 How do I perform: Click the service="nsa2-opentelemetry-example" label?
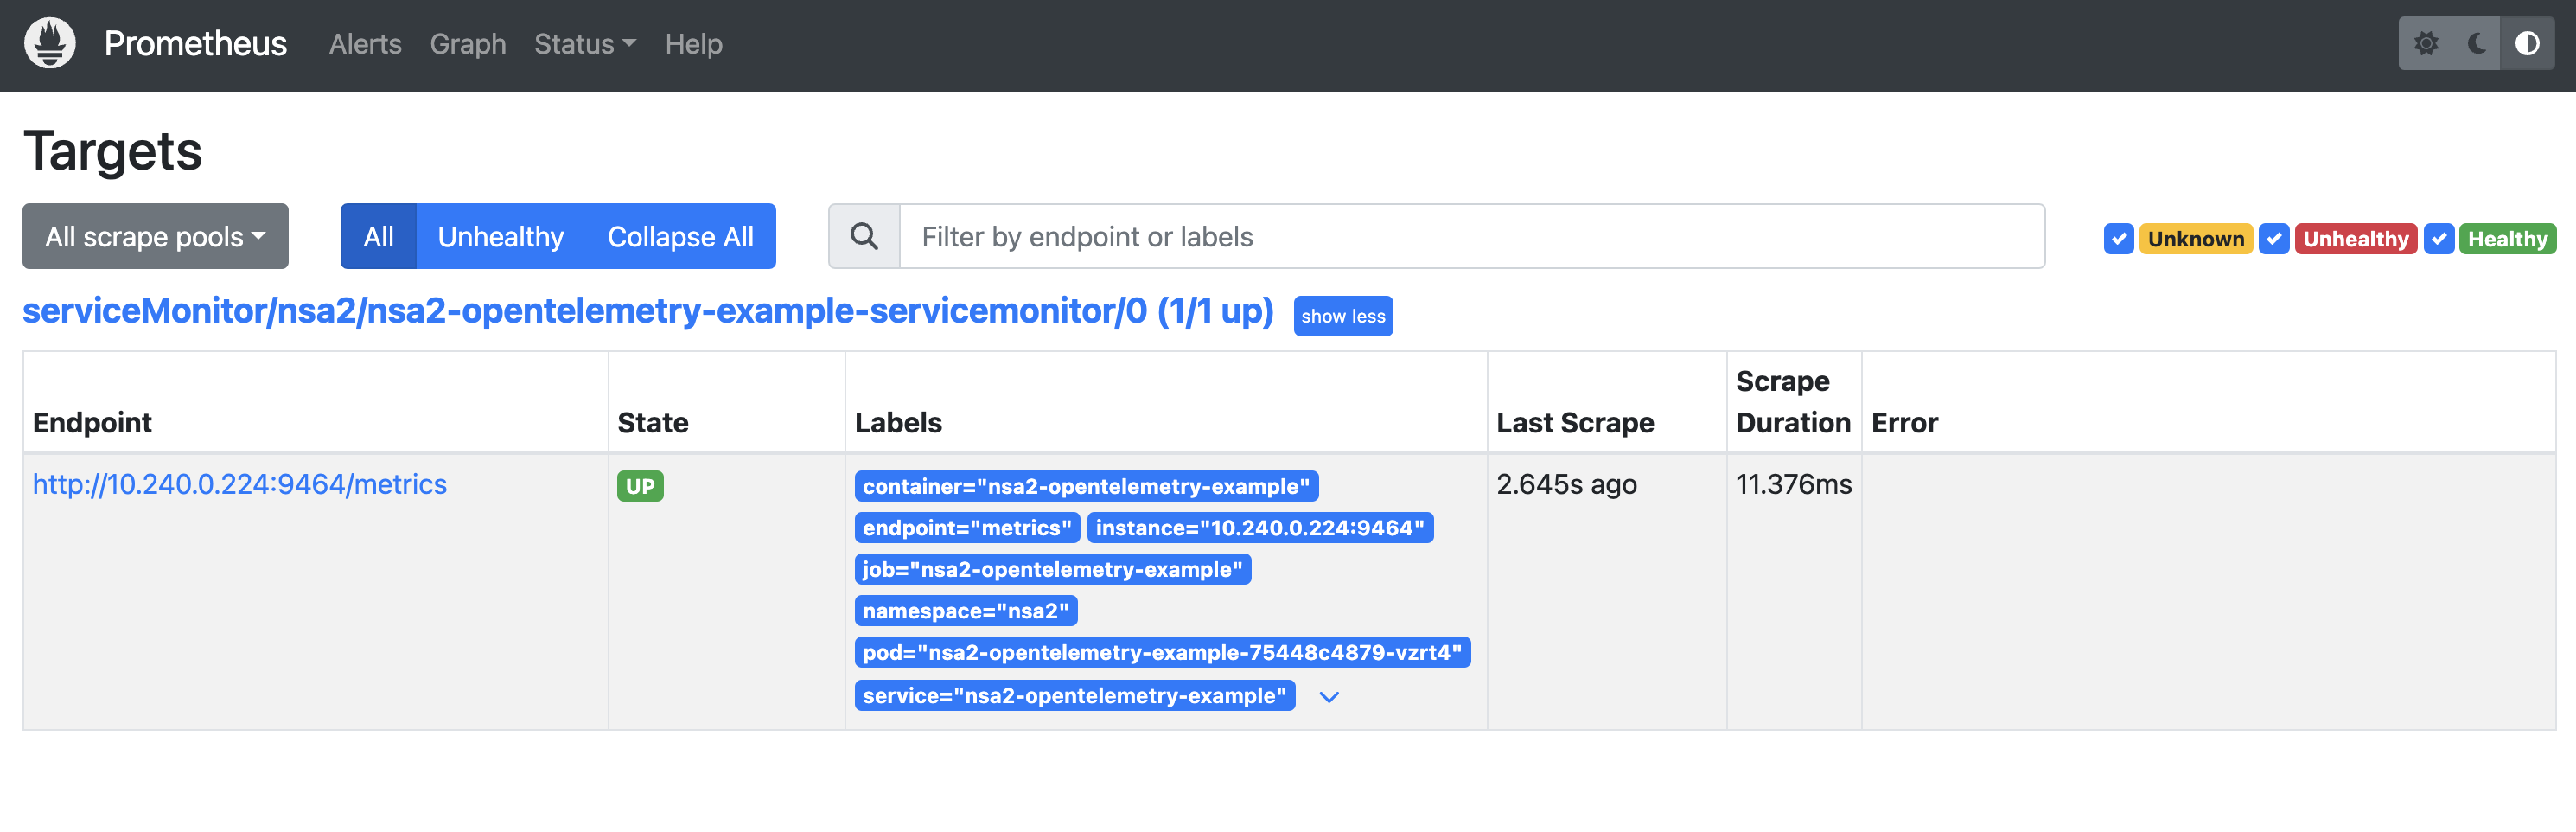click(1074, 695)
